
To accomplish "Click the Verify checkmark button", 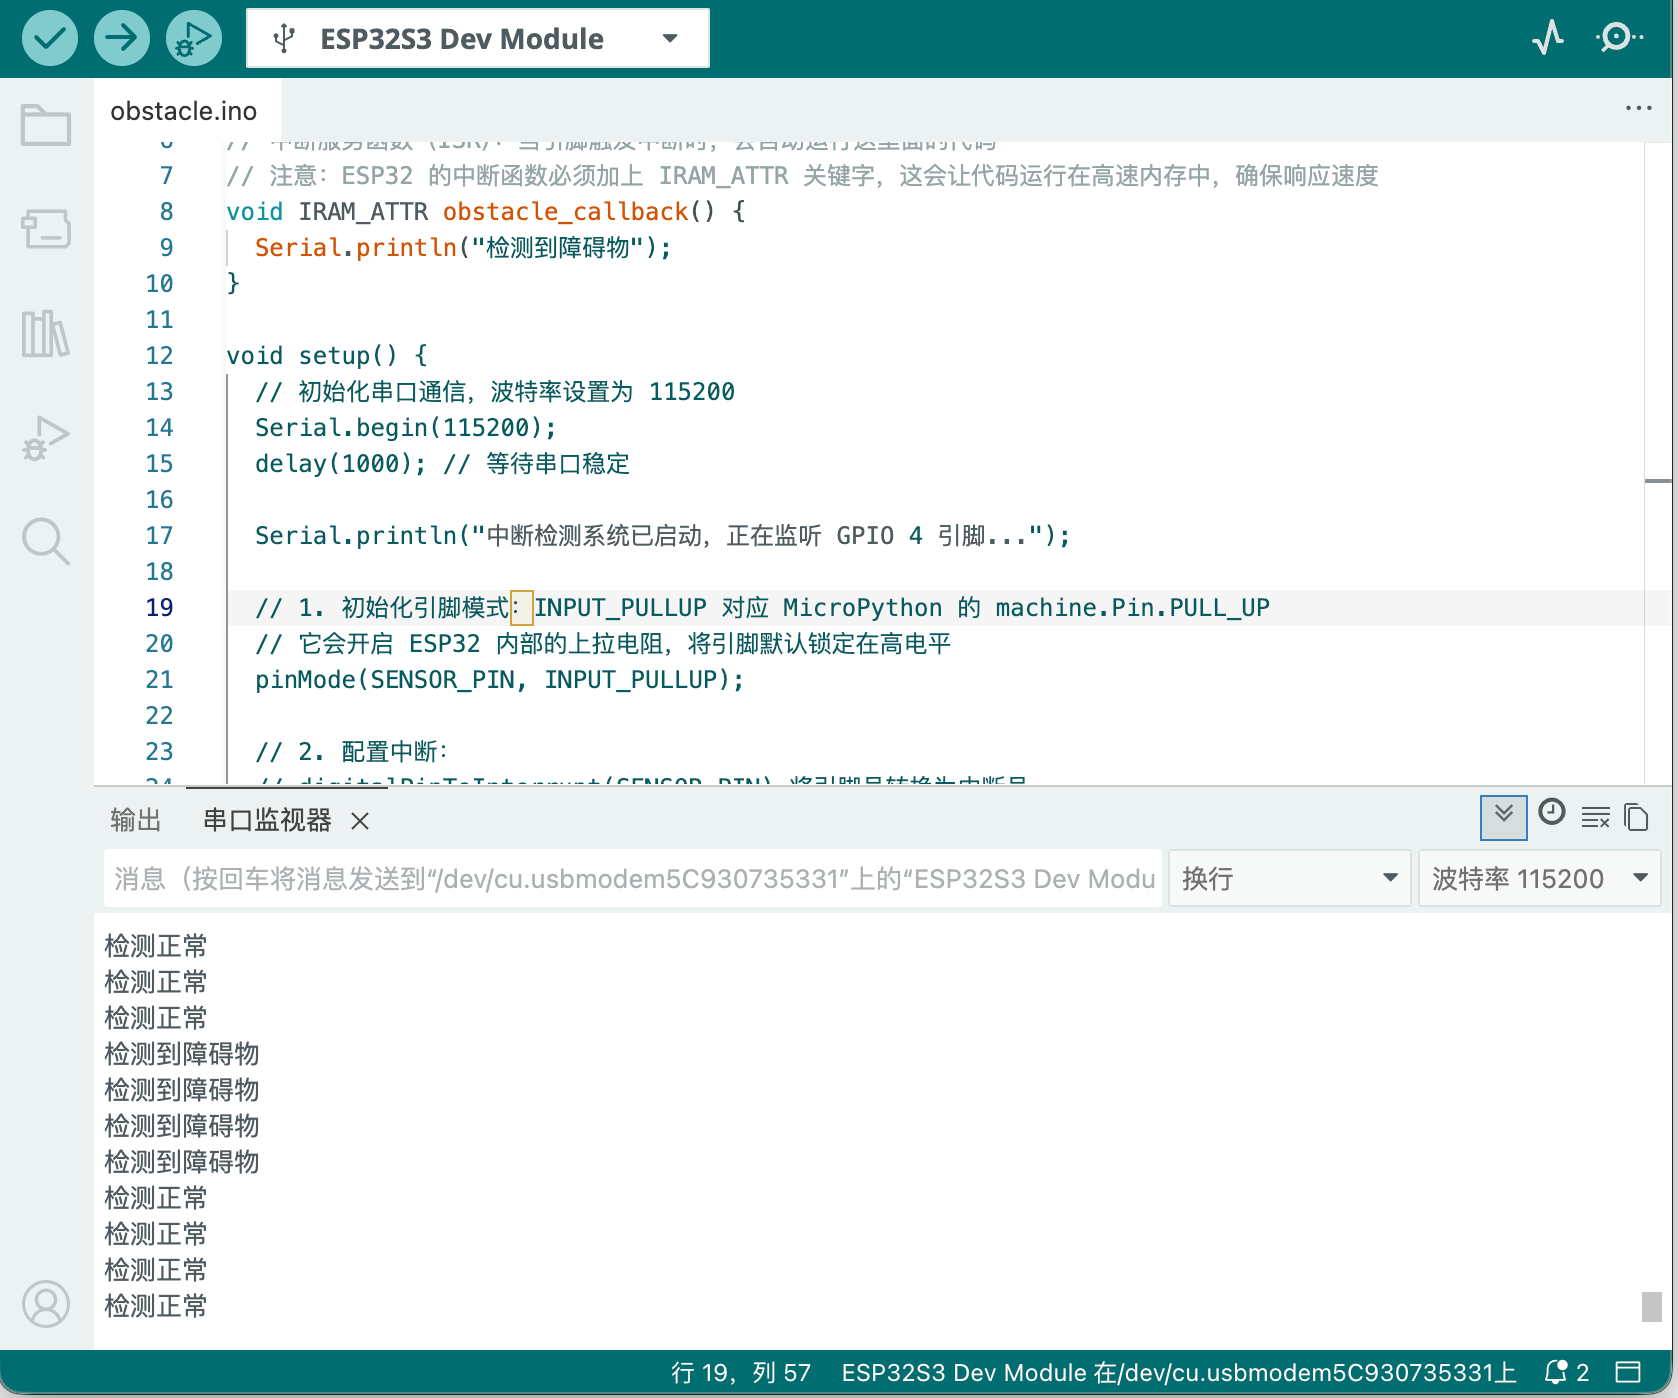I will [x=50, y=39].
